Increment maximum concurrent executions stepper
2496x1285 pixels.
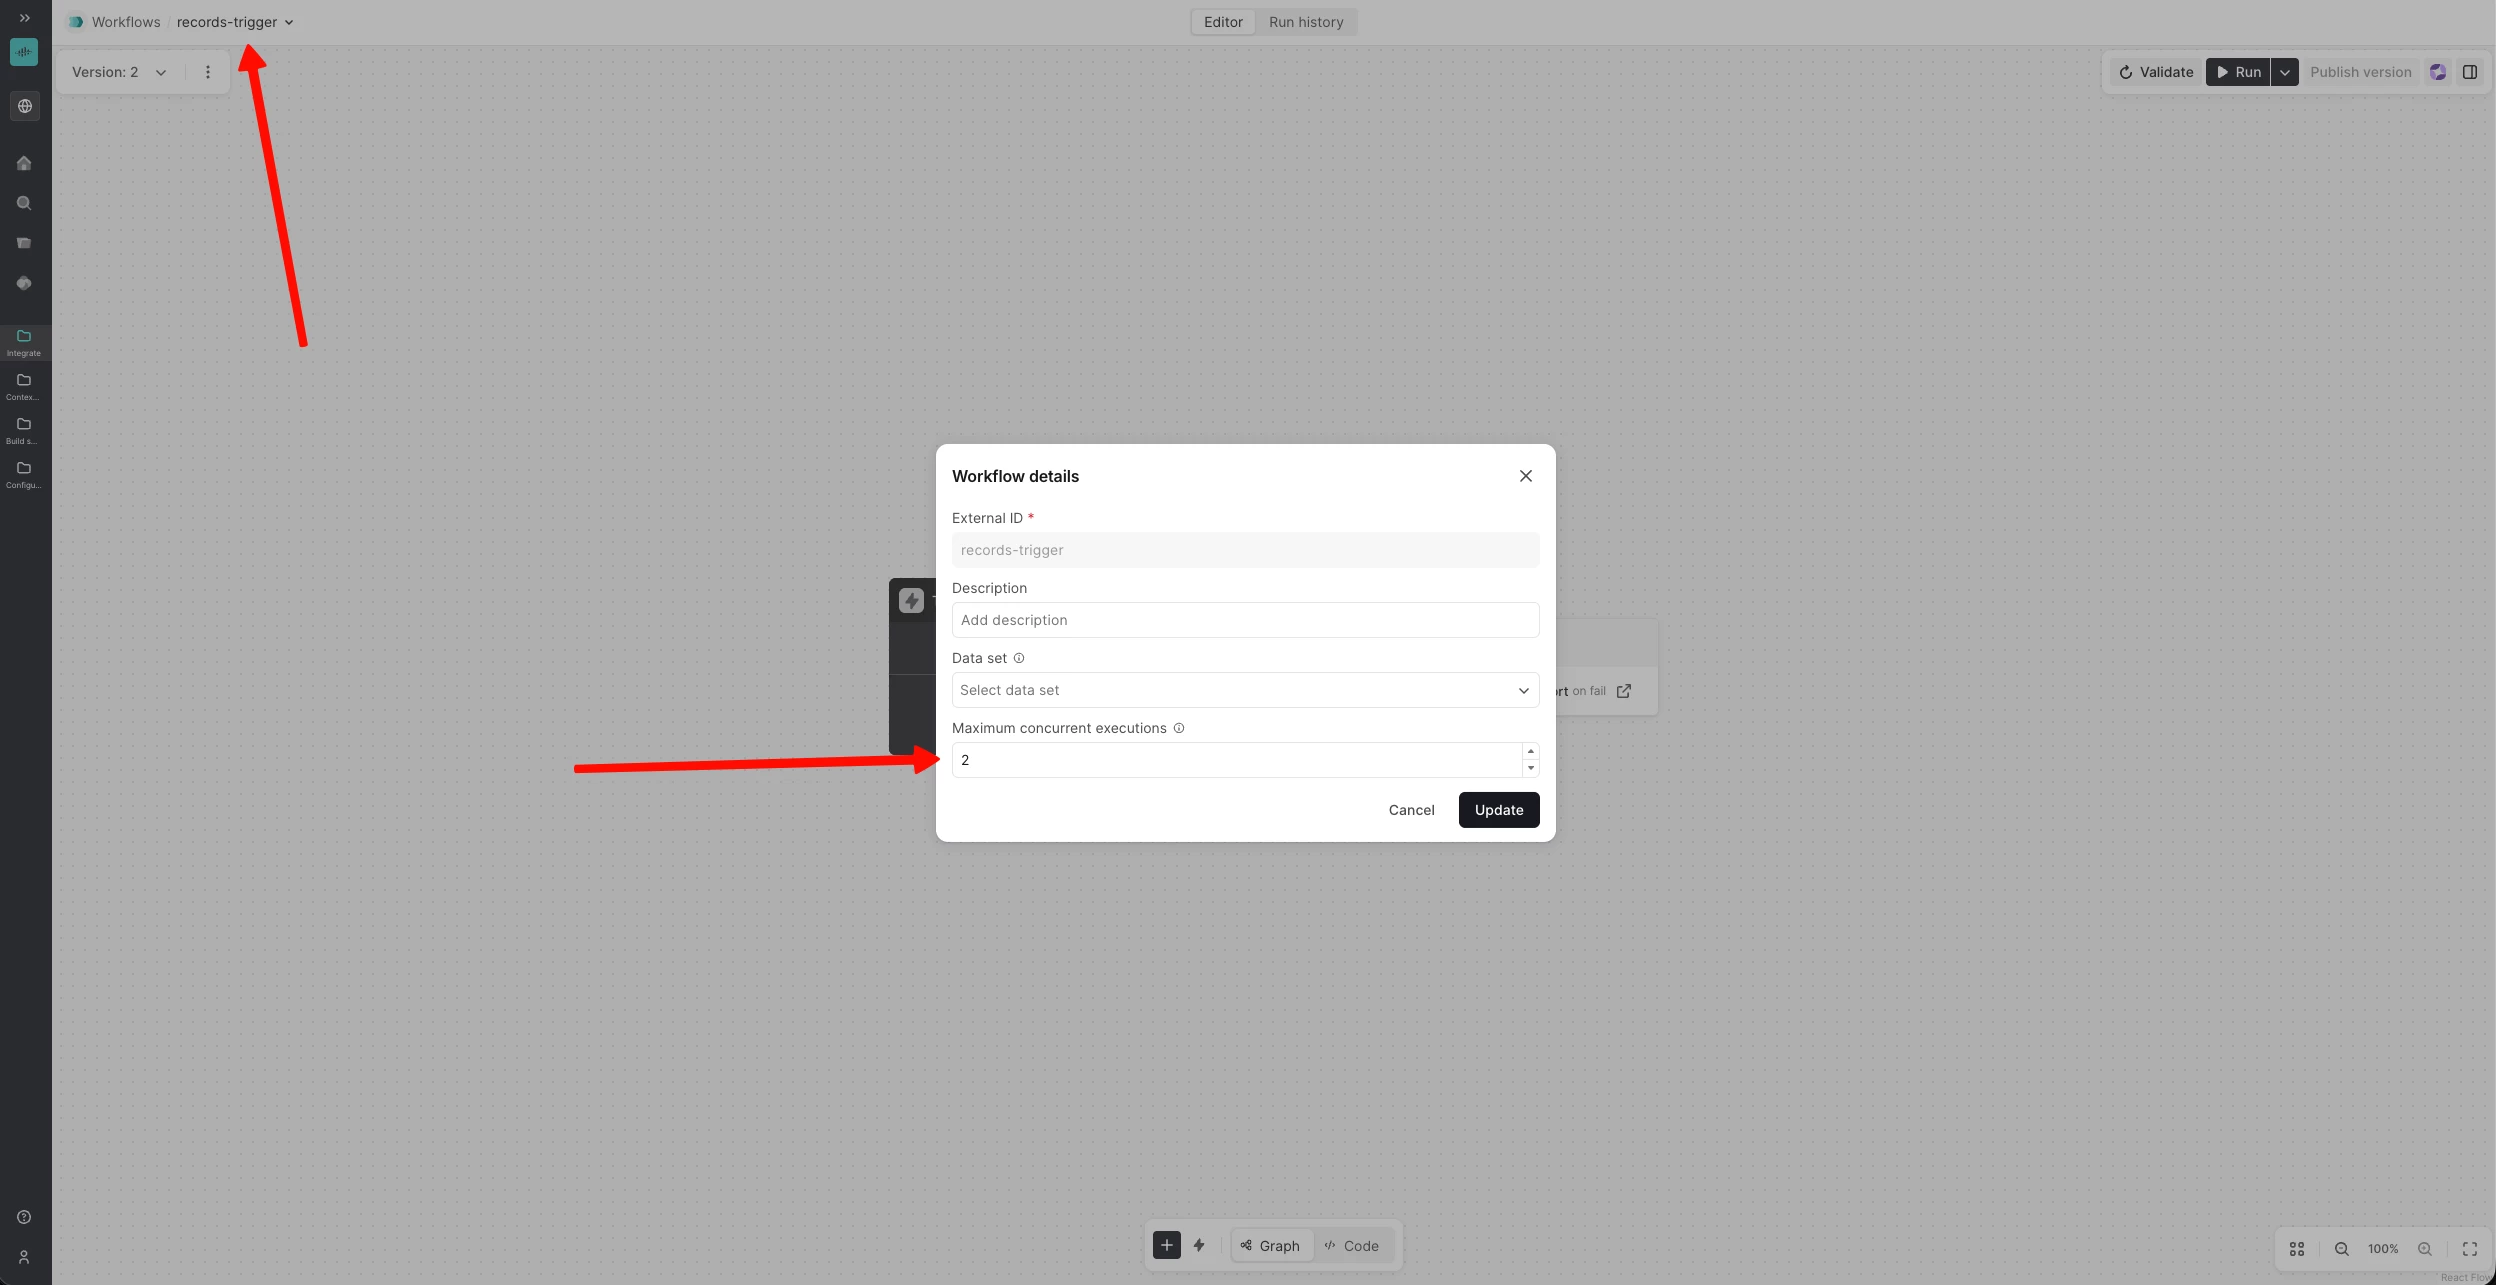click(1530, 751)
